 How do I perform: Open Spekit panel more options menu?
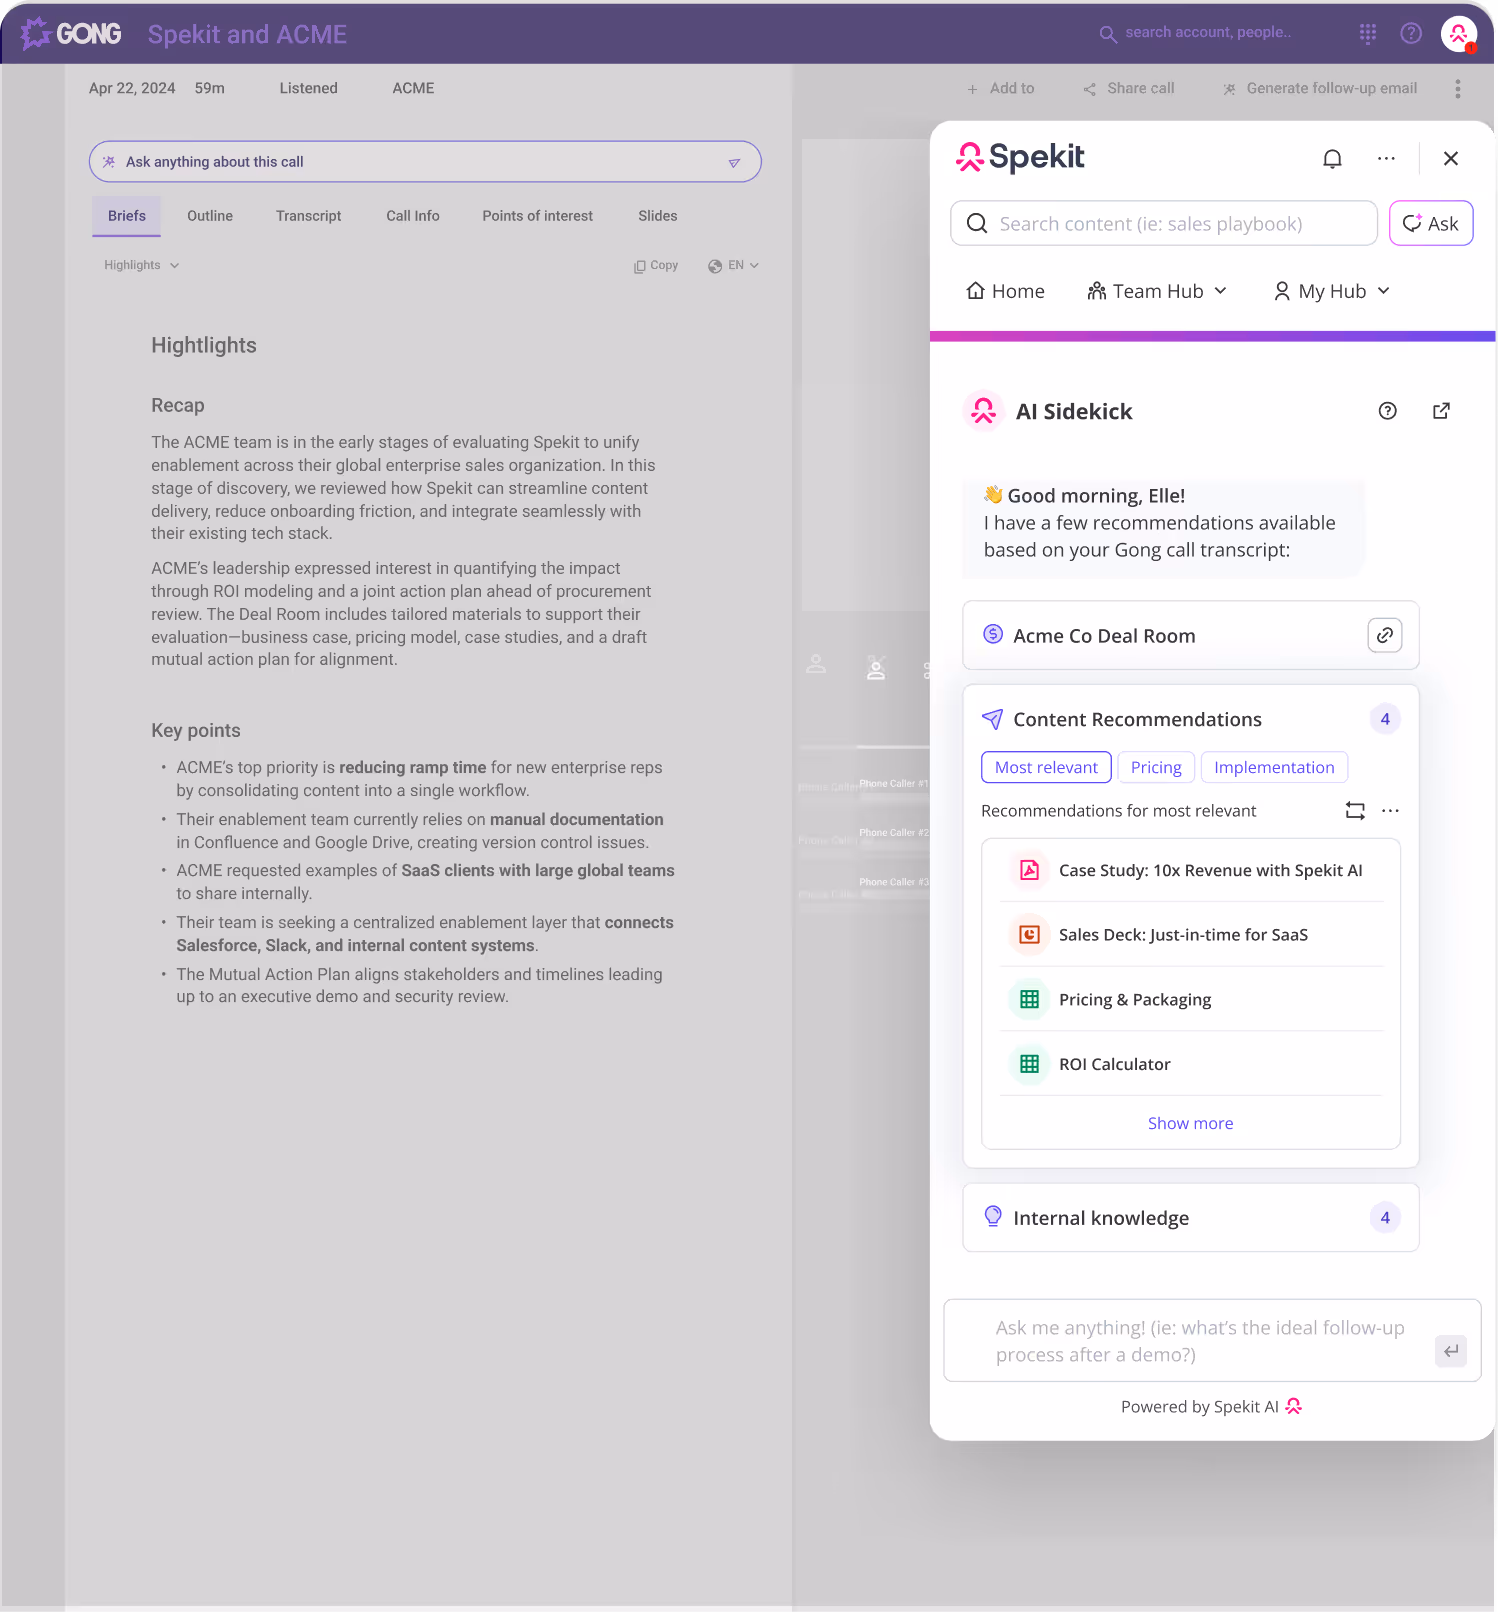(x=1386, y=159)
